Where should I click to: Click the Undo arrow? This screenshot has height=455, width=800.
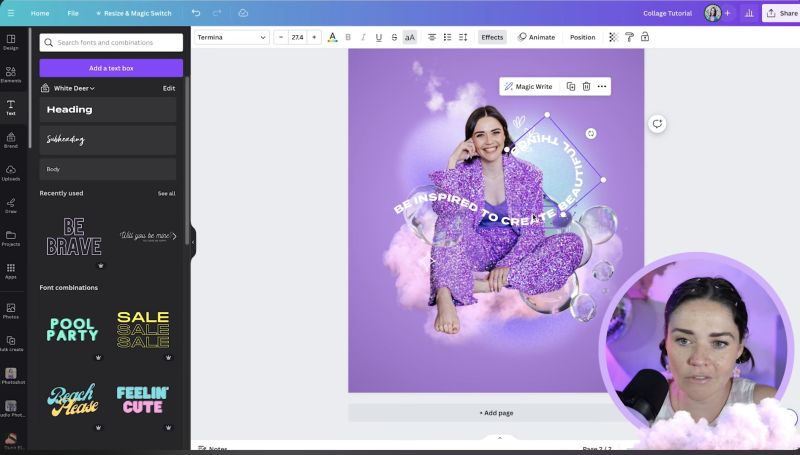coord(196,13)
